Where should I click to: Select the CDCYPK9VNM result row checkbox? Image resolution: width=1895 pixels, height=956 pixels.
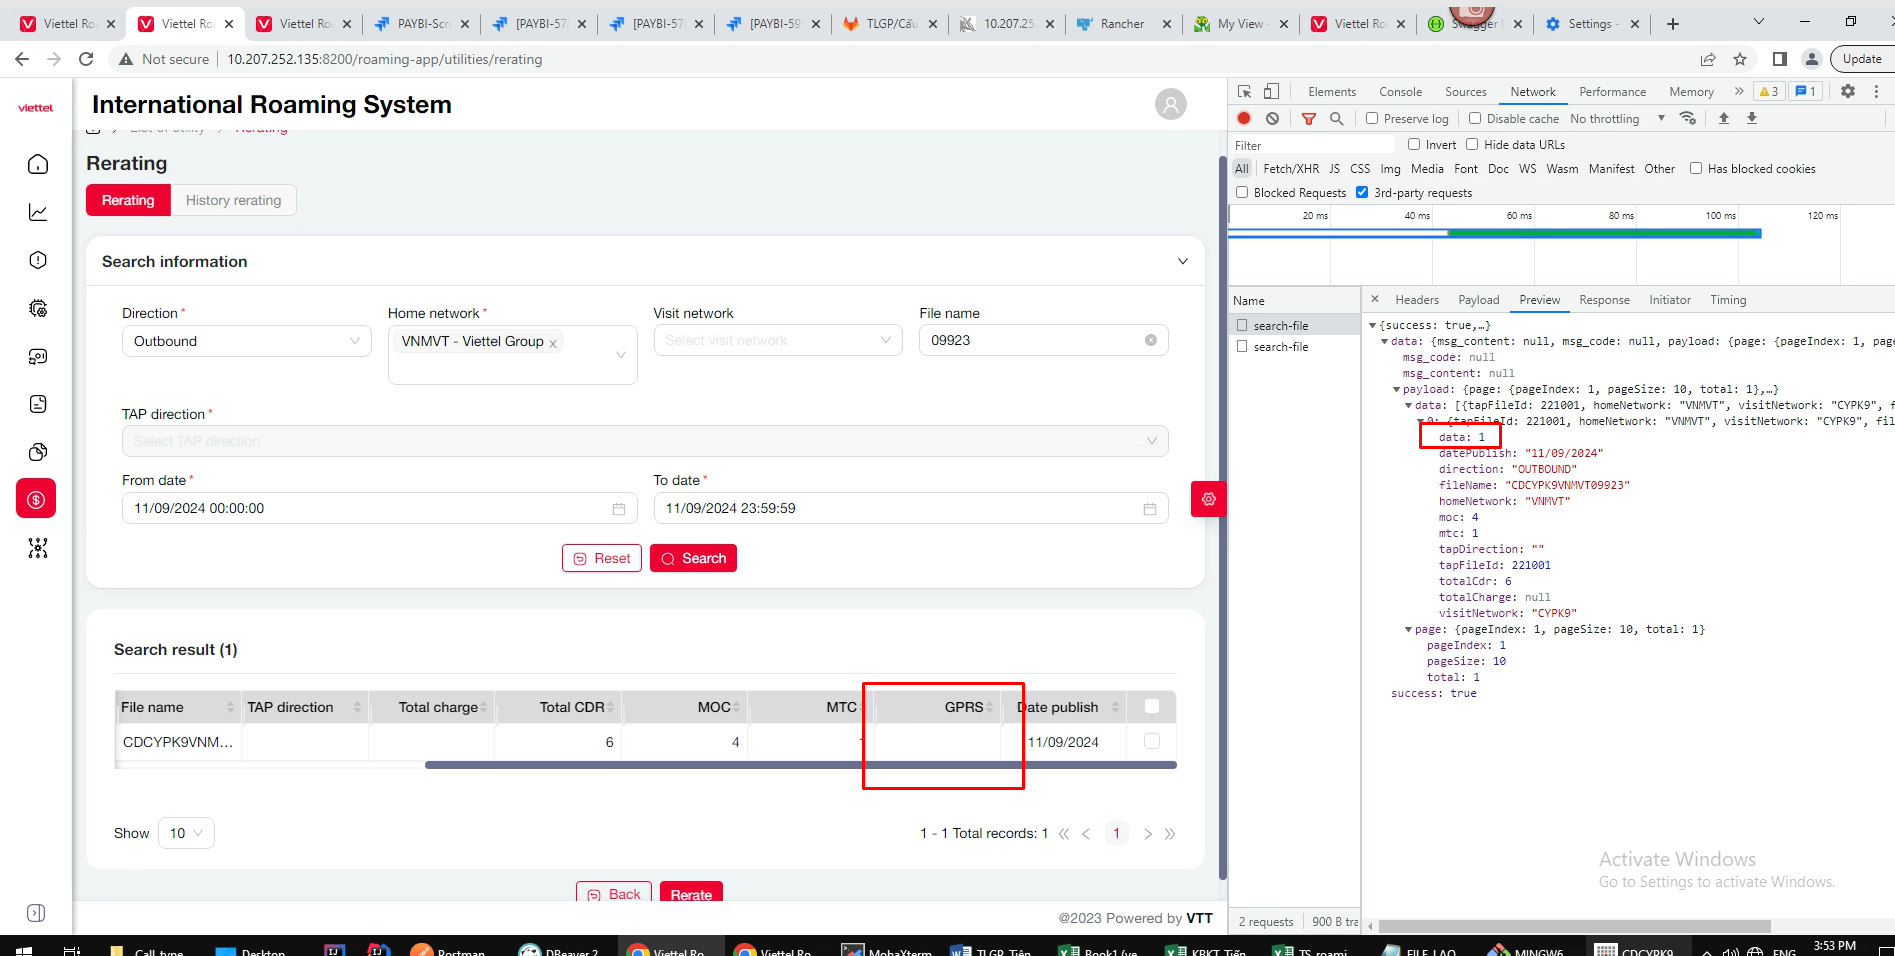click(1152, 741)
